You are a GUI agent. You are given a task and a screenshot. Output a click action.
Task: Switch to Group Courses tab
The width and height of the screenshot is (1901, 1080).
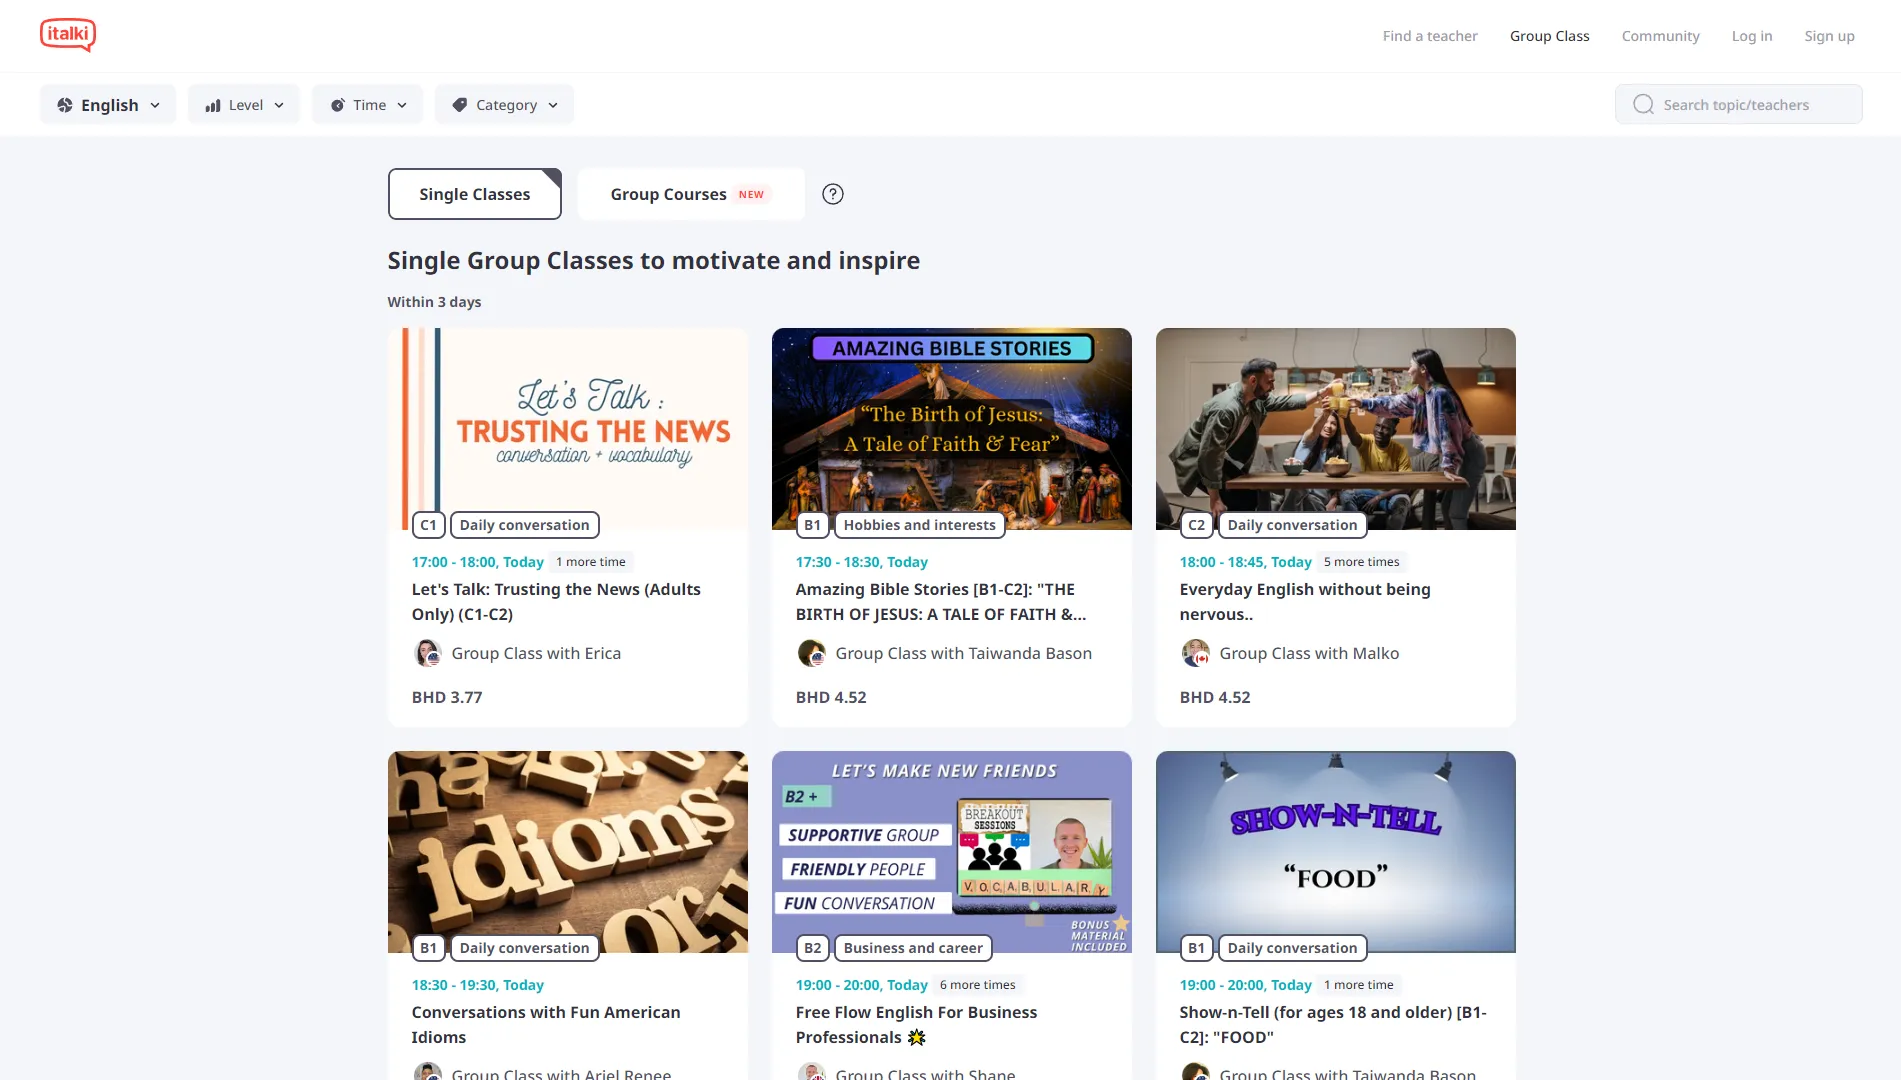tap(691, 194)
